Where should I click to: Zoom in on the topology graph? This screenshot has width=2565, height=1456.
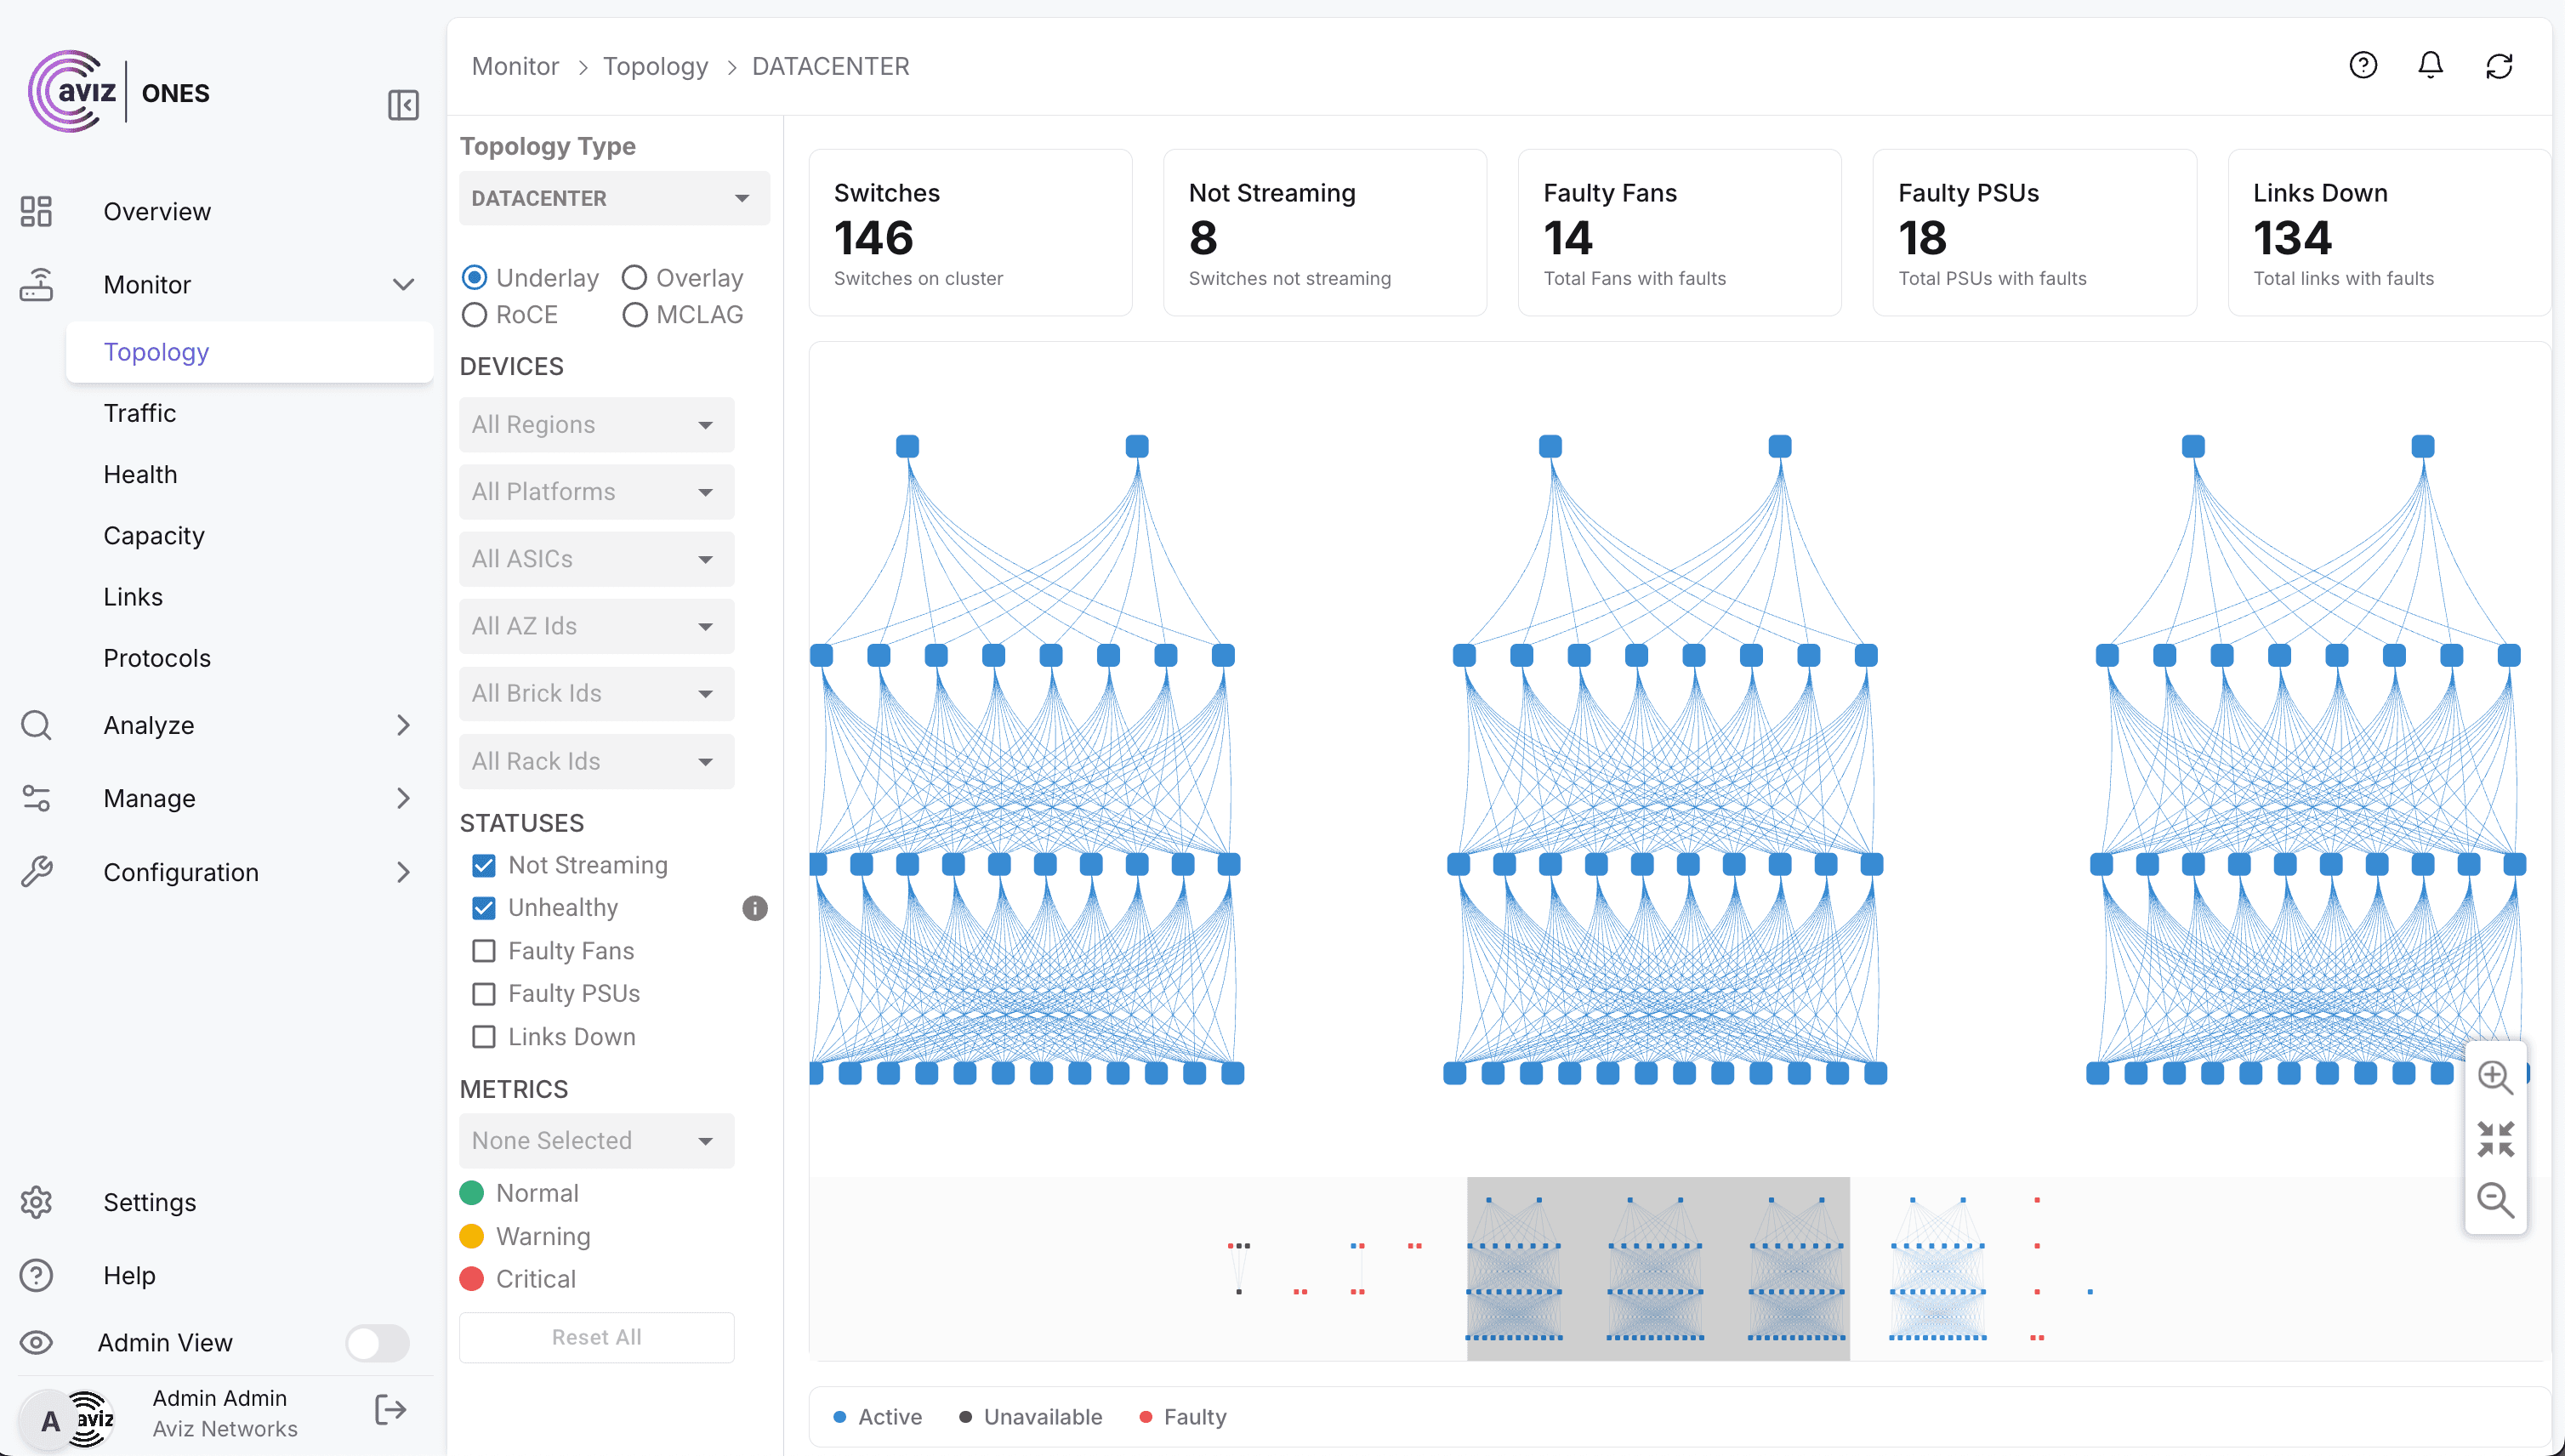[x=2495, y=1077]
